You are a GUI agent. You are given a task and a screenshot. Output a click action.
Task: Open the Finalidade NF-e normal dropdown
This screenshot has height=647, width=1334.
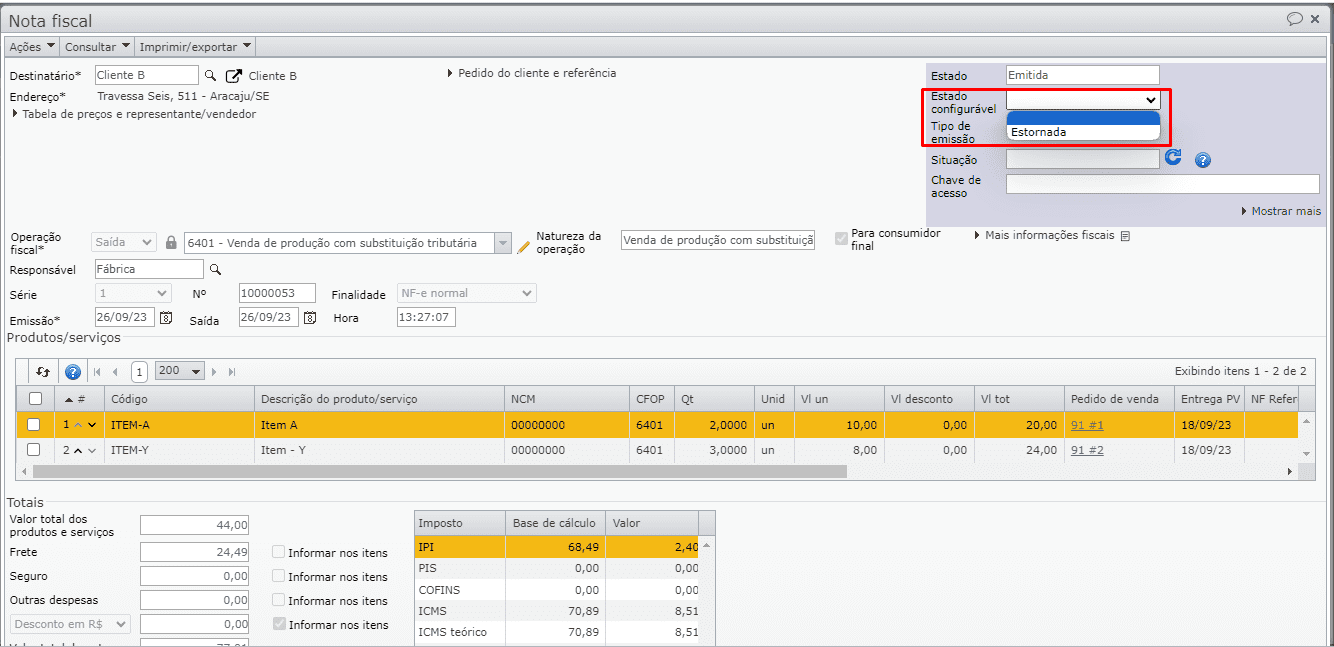click(x=467, y=293)
